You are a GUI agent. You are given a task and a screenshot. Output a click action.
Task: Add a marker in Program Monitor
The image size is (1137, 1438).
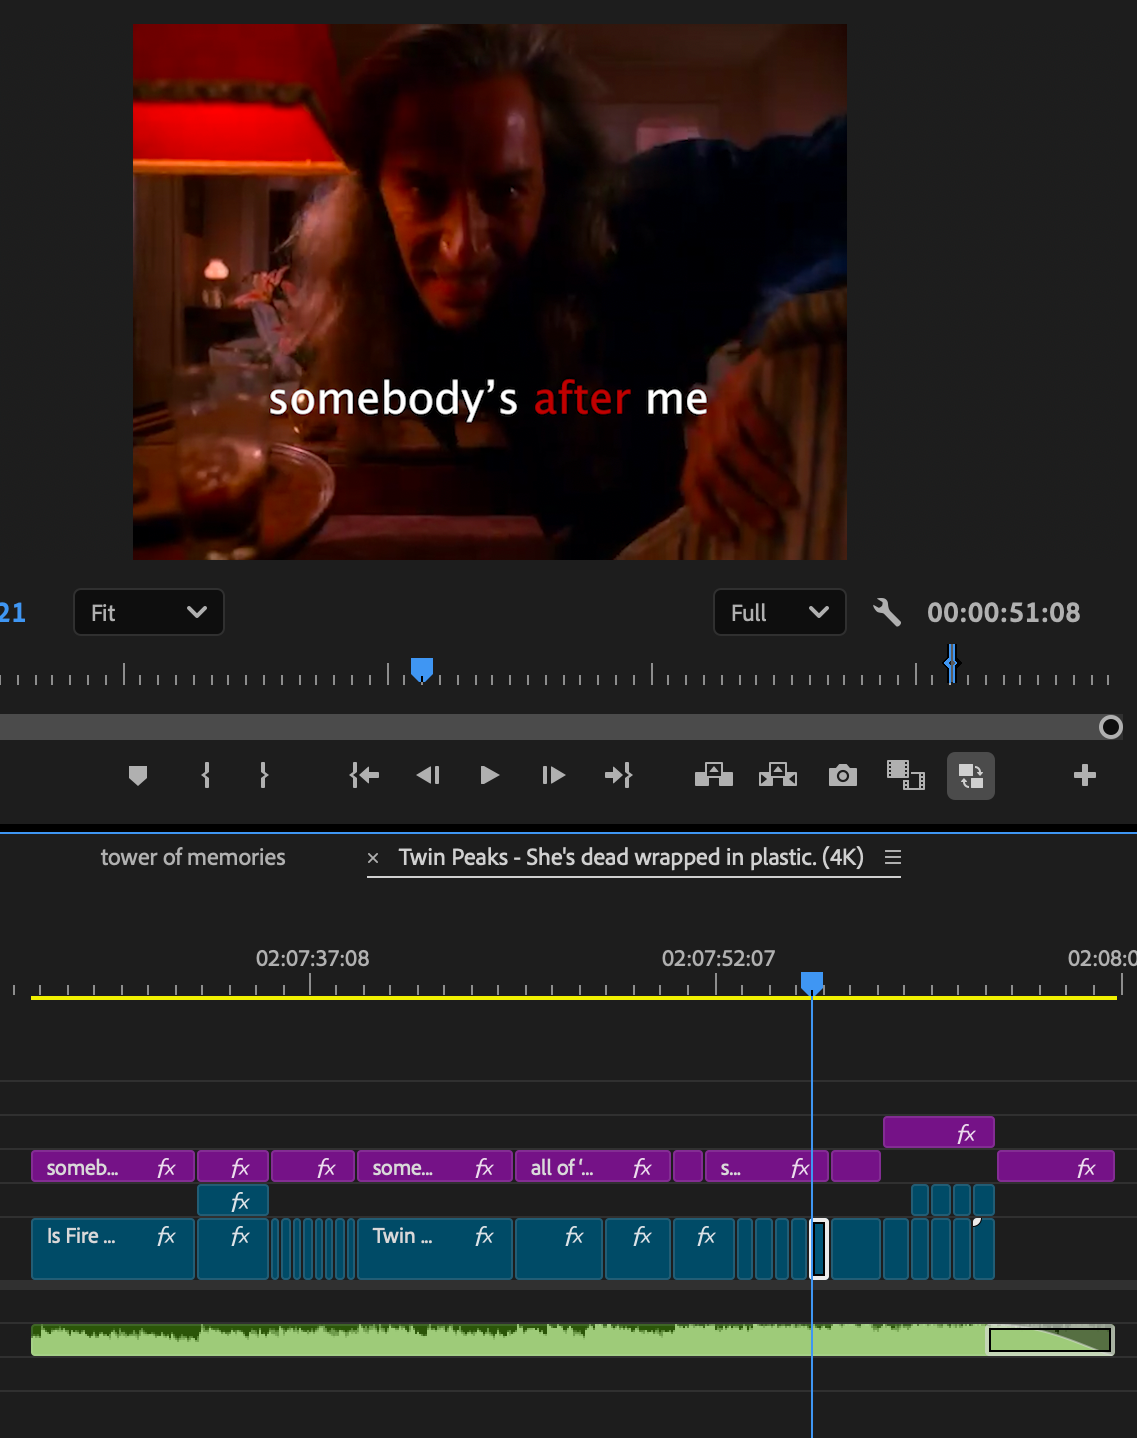coord(138,775)
